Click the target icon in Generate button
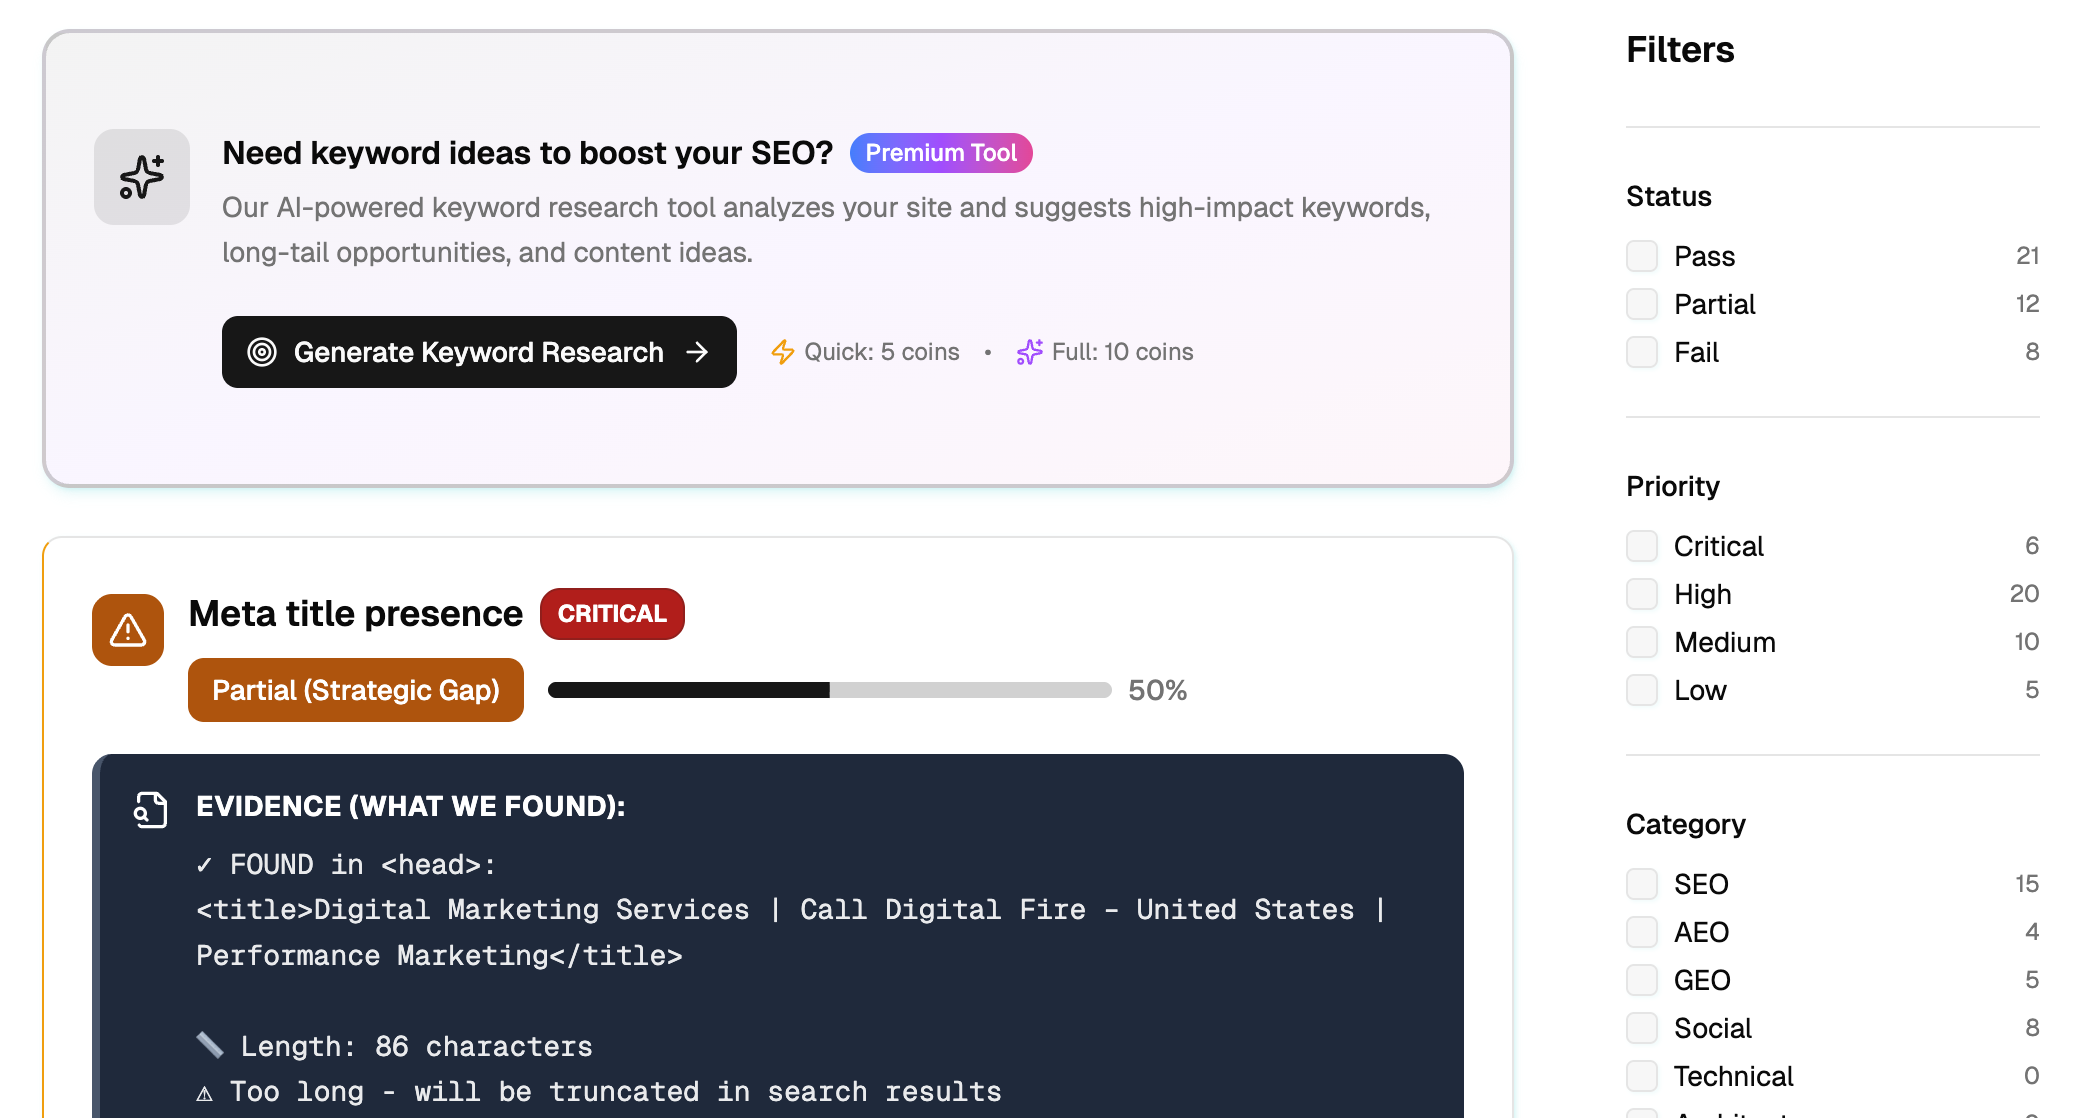 point(262,352)
